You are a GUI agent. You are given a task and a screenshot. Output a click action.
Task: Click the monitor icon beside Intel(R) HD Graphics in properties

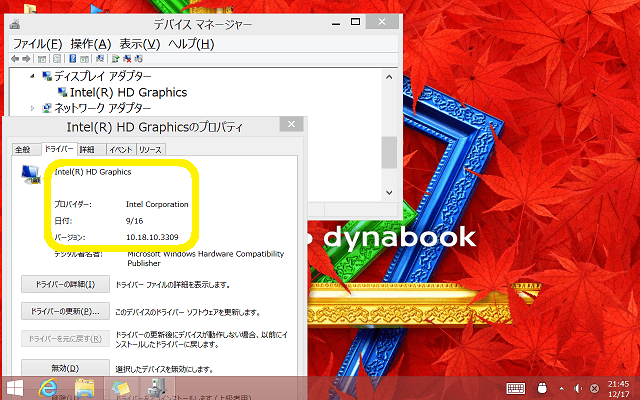(31, 175)
